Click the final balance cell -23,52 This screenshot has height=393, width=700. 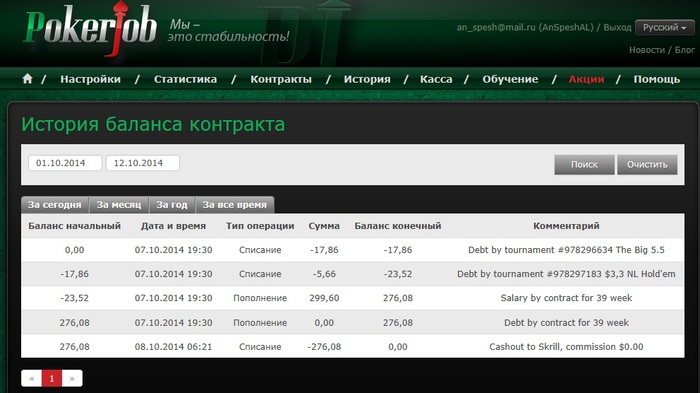[398, 274]
